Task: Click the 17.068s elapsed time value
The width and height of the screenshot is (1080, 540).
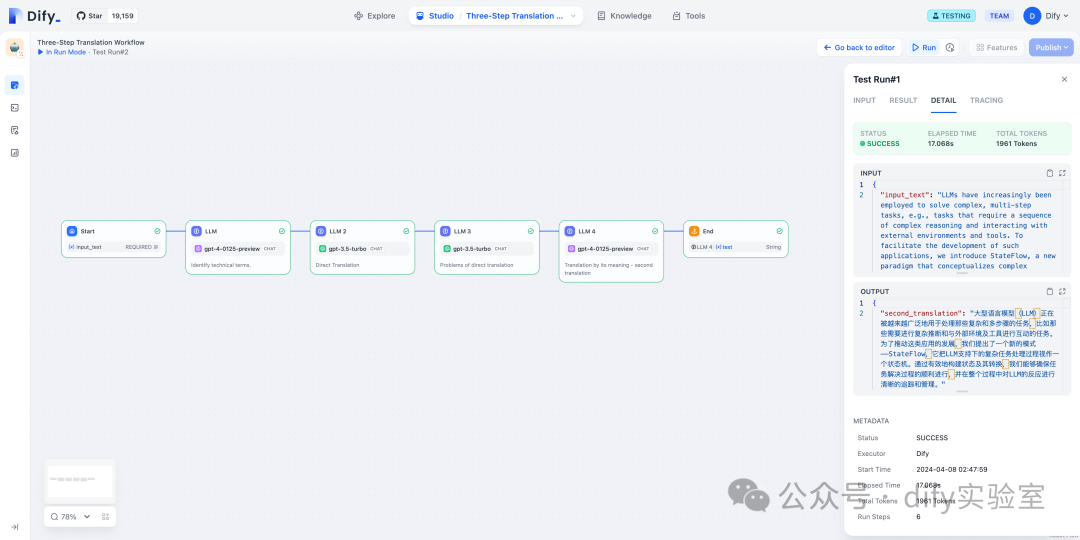Action: [x=941, y=144]
